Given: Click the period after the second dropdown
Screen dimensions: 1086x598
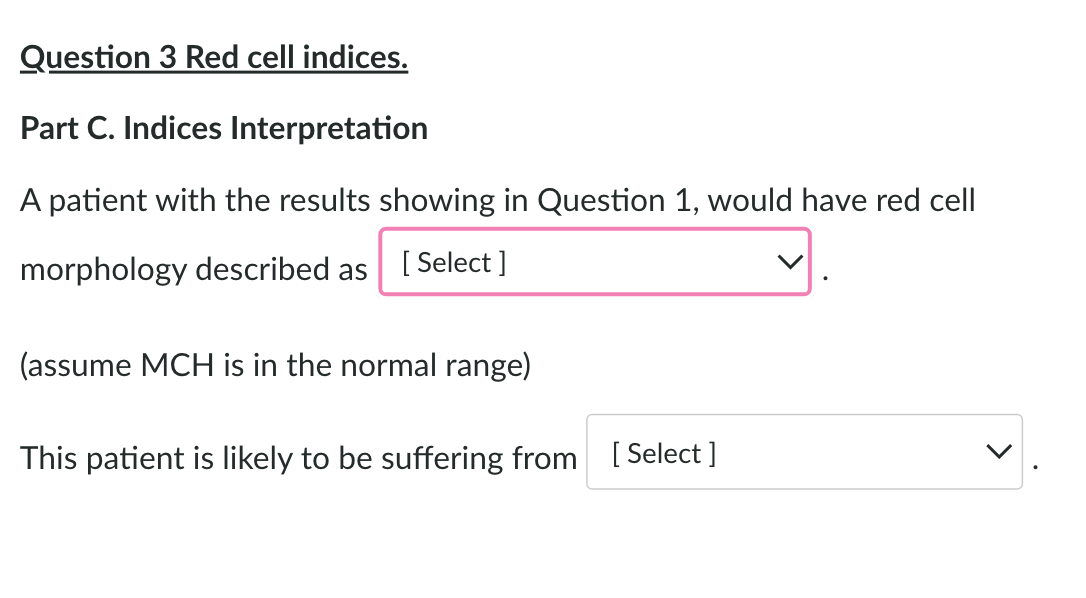Looking at the screenshot, I should pos(1035,462).
